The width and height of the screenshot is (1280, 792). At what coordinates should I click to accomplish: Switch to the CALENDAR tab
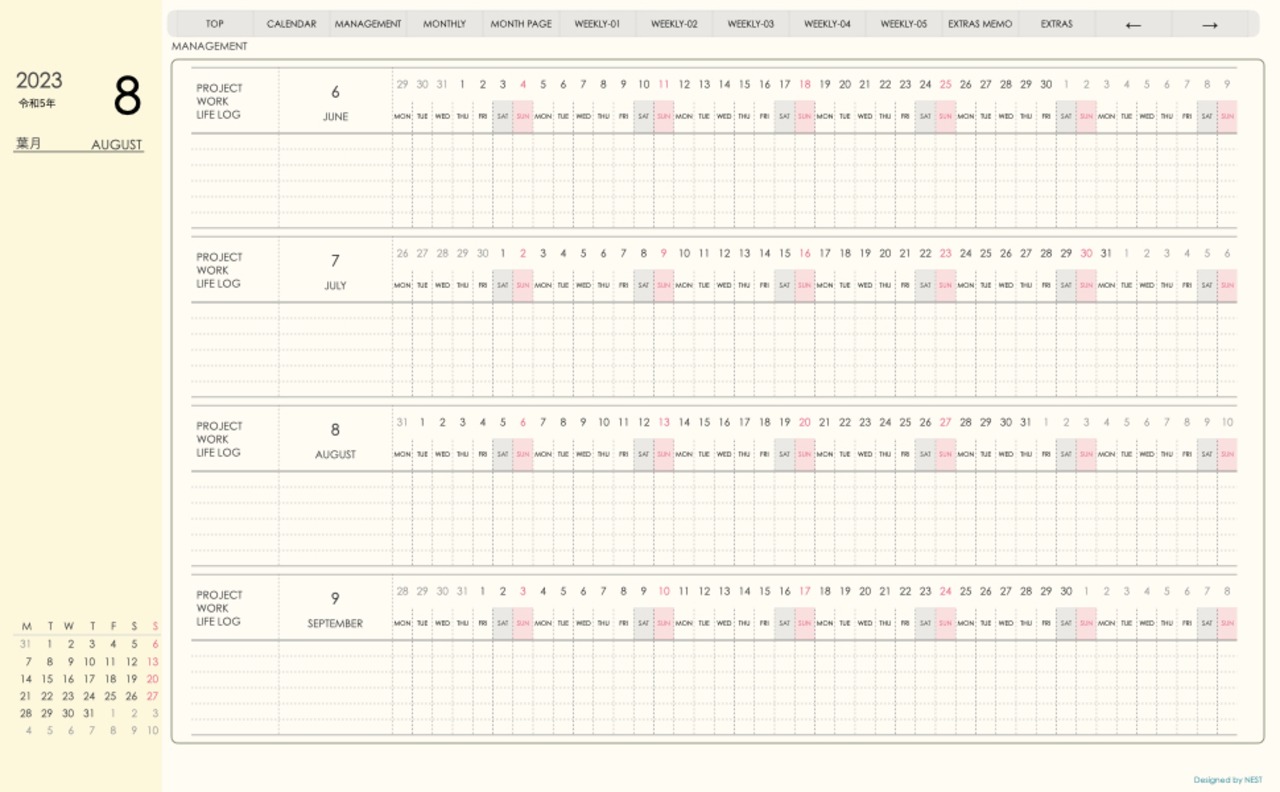[292, 24]
